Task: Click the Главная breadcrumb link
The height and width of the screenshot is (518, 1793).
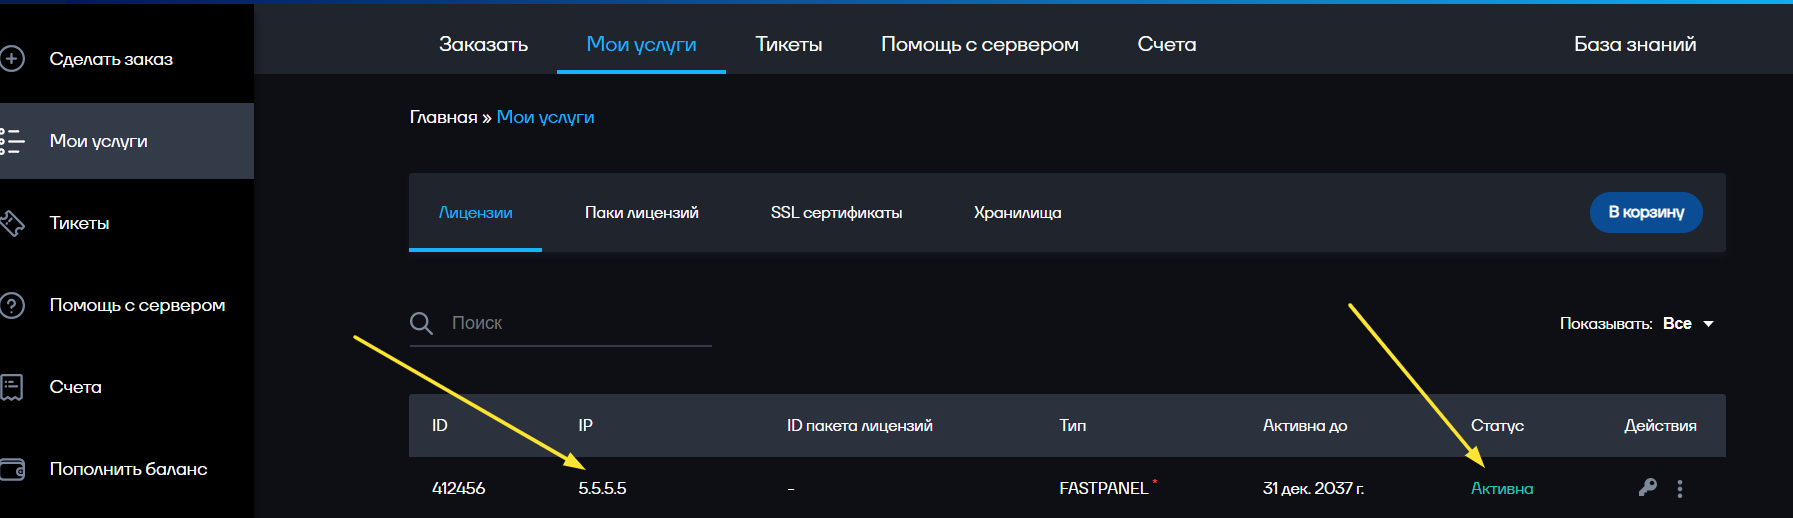Action: pos(443,117)
